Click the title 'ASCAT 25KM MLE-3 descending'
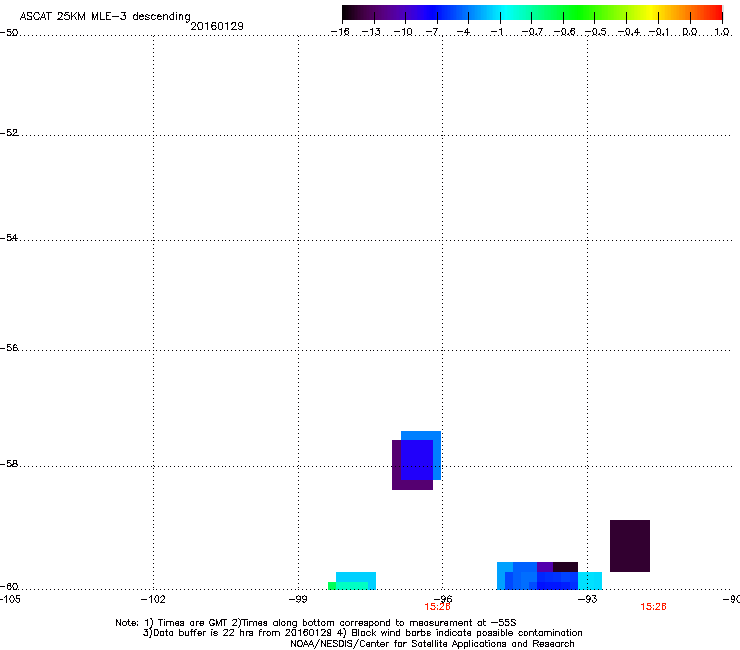This screenshot has width=740, height=650. 105,16
